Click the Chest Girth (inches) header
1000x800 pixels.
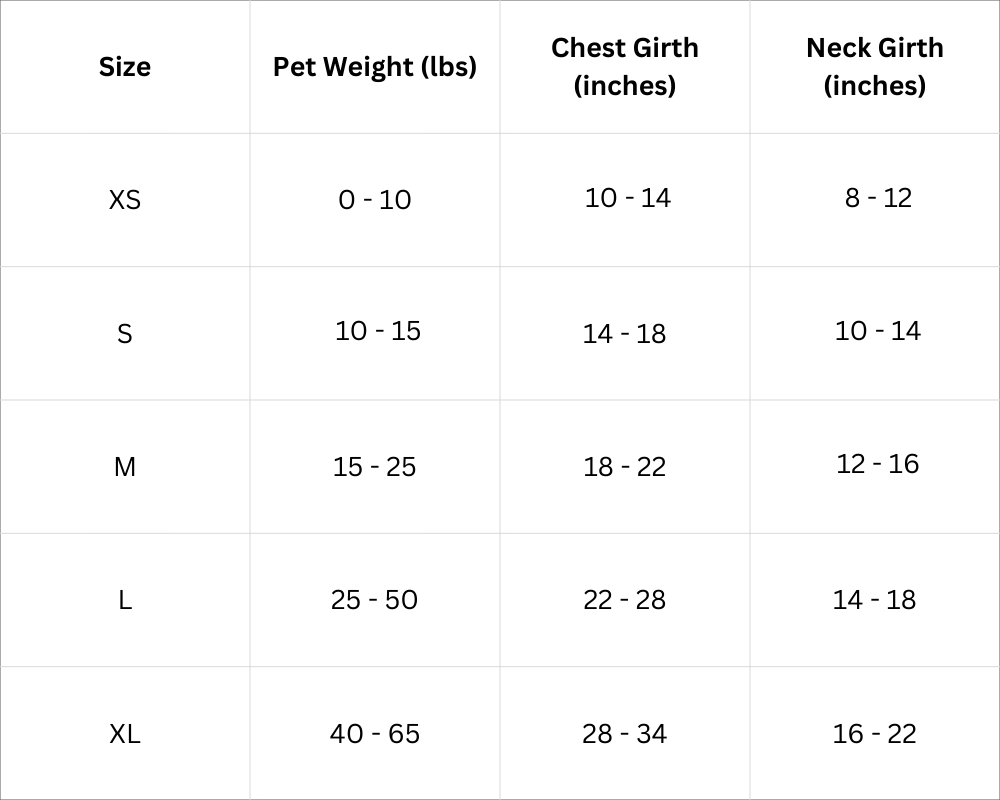click(625, 66)
